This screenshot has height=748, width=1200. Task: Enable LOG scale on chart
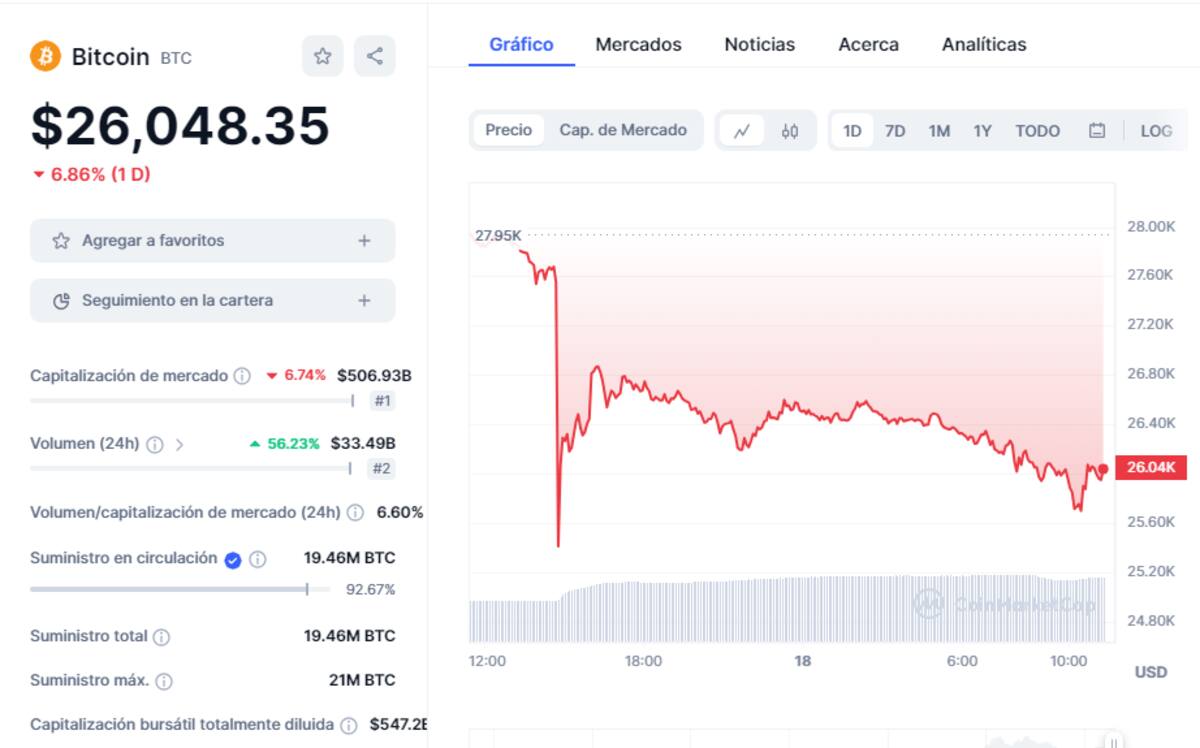pos(1156,131)
